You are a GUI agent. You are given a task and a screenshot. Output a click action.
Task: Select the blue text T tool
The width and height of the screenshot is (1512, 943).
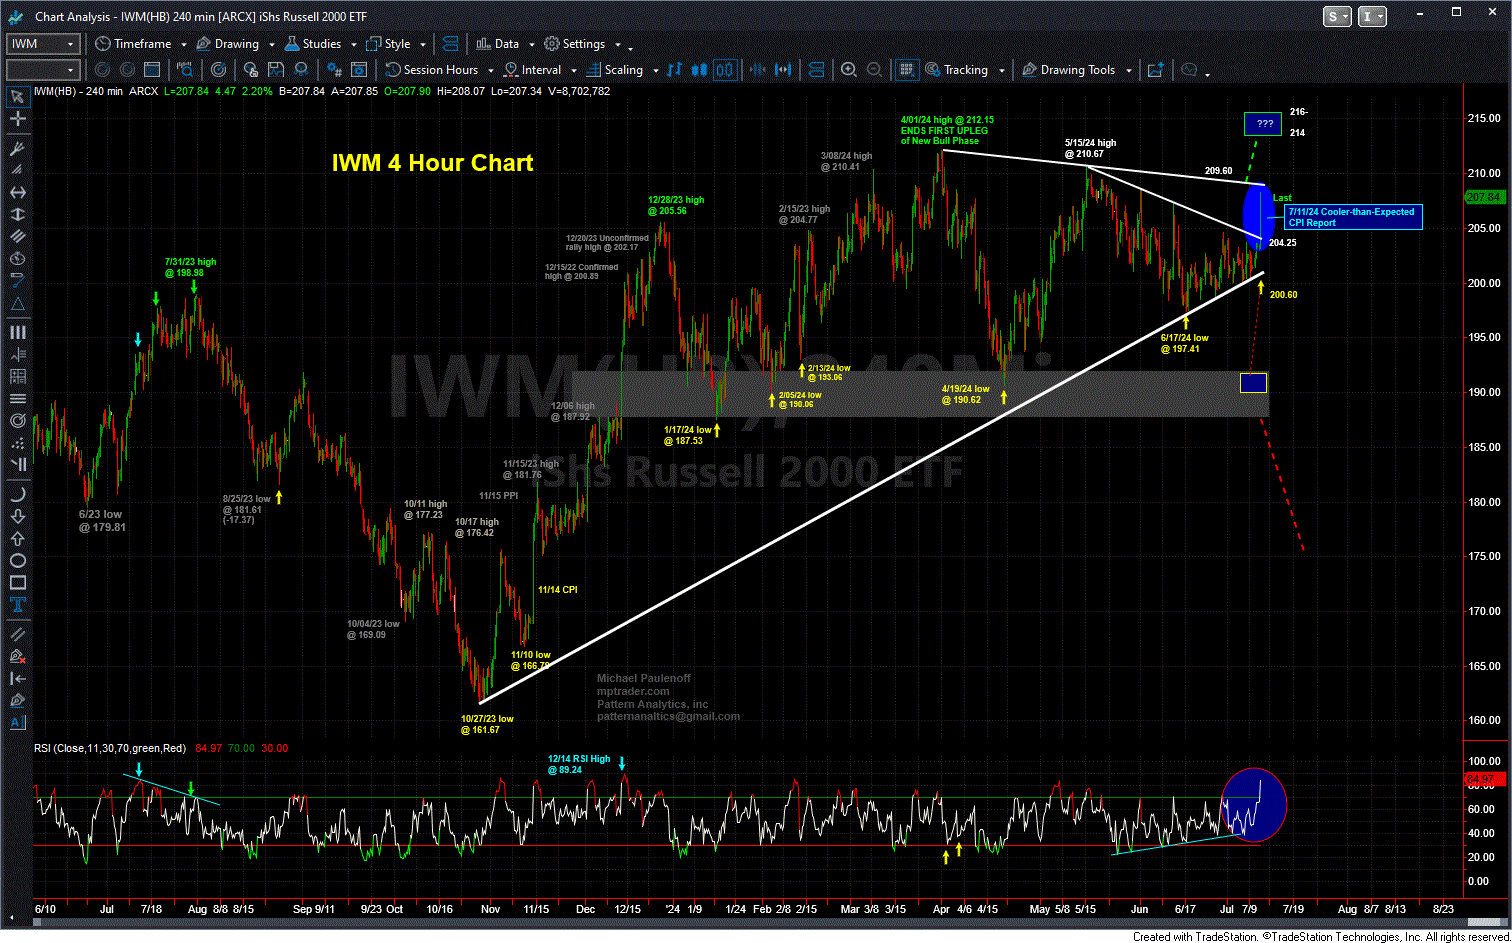tap(17, 605)
